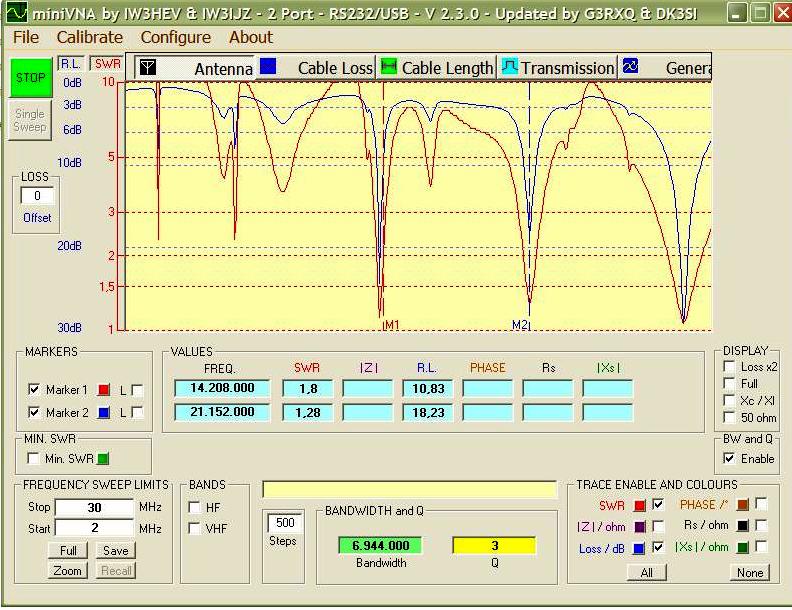Screen dimensions: 792x610
Task: Uncheck the Marker 1 checkbox
Action: [34, 389]
